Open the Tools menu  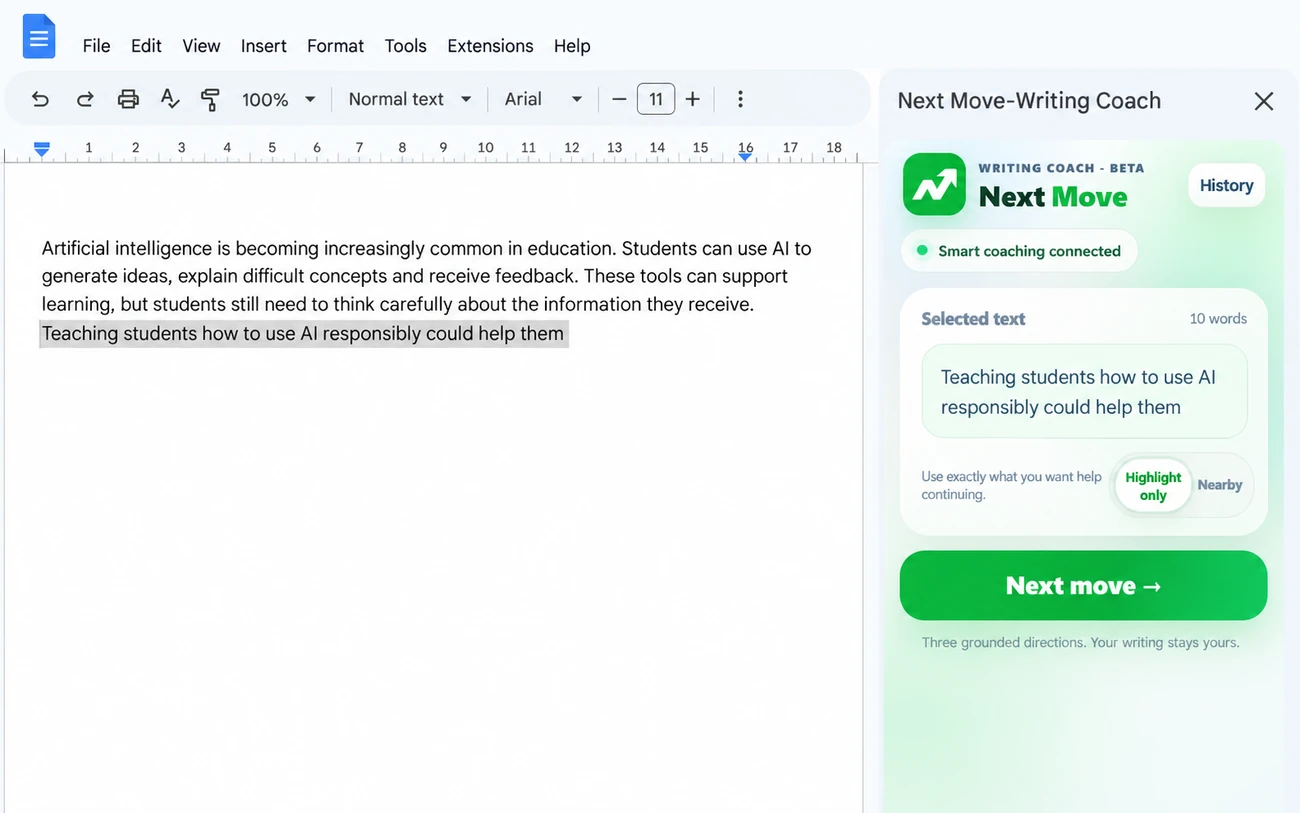pyautogui.click(x=406, y=46)
